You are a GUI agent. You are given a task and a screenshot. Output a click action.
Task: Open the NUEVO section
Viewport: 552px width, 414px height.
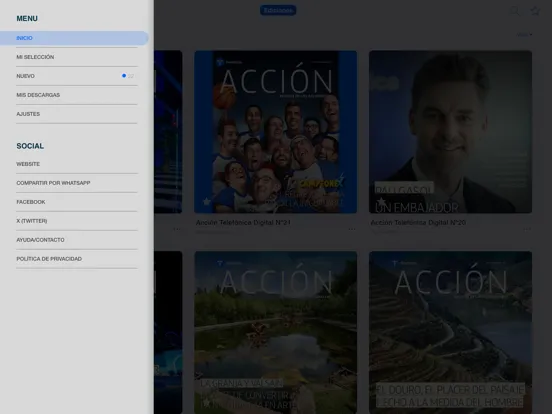pos(77,76)
